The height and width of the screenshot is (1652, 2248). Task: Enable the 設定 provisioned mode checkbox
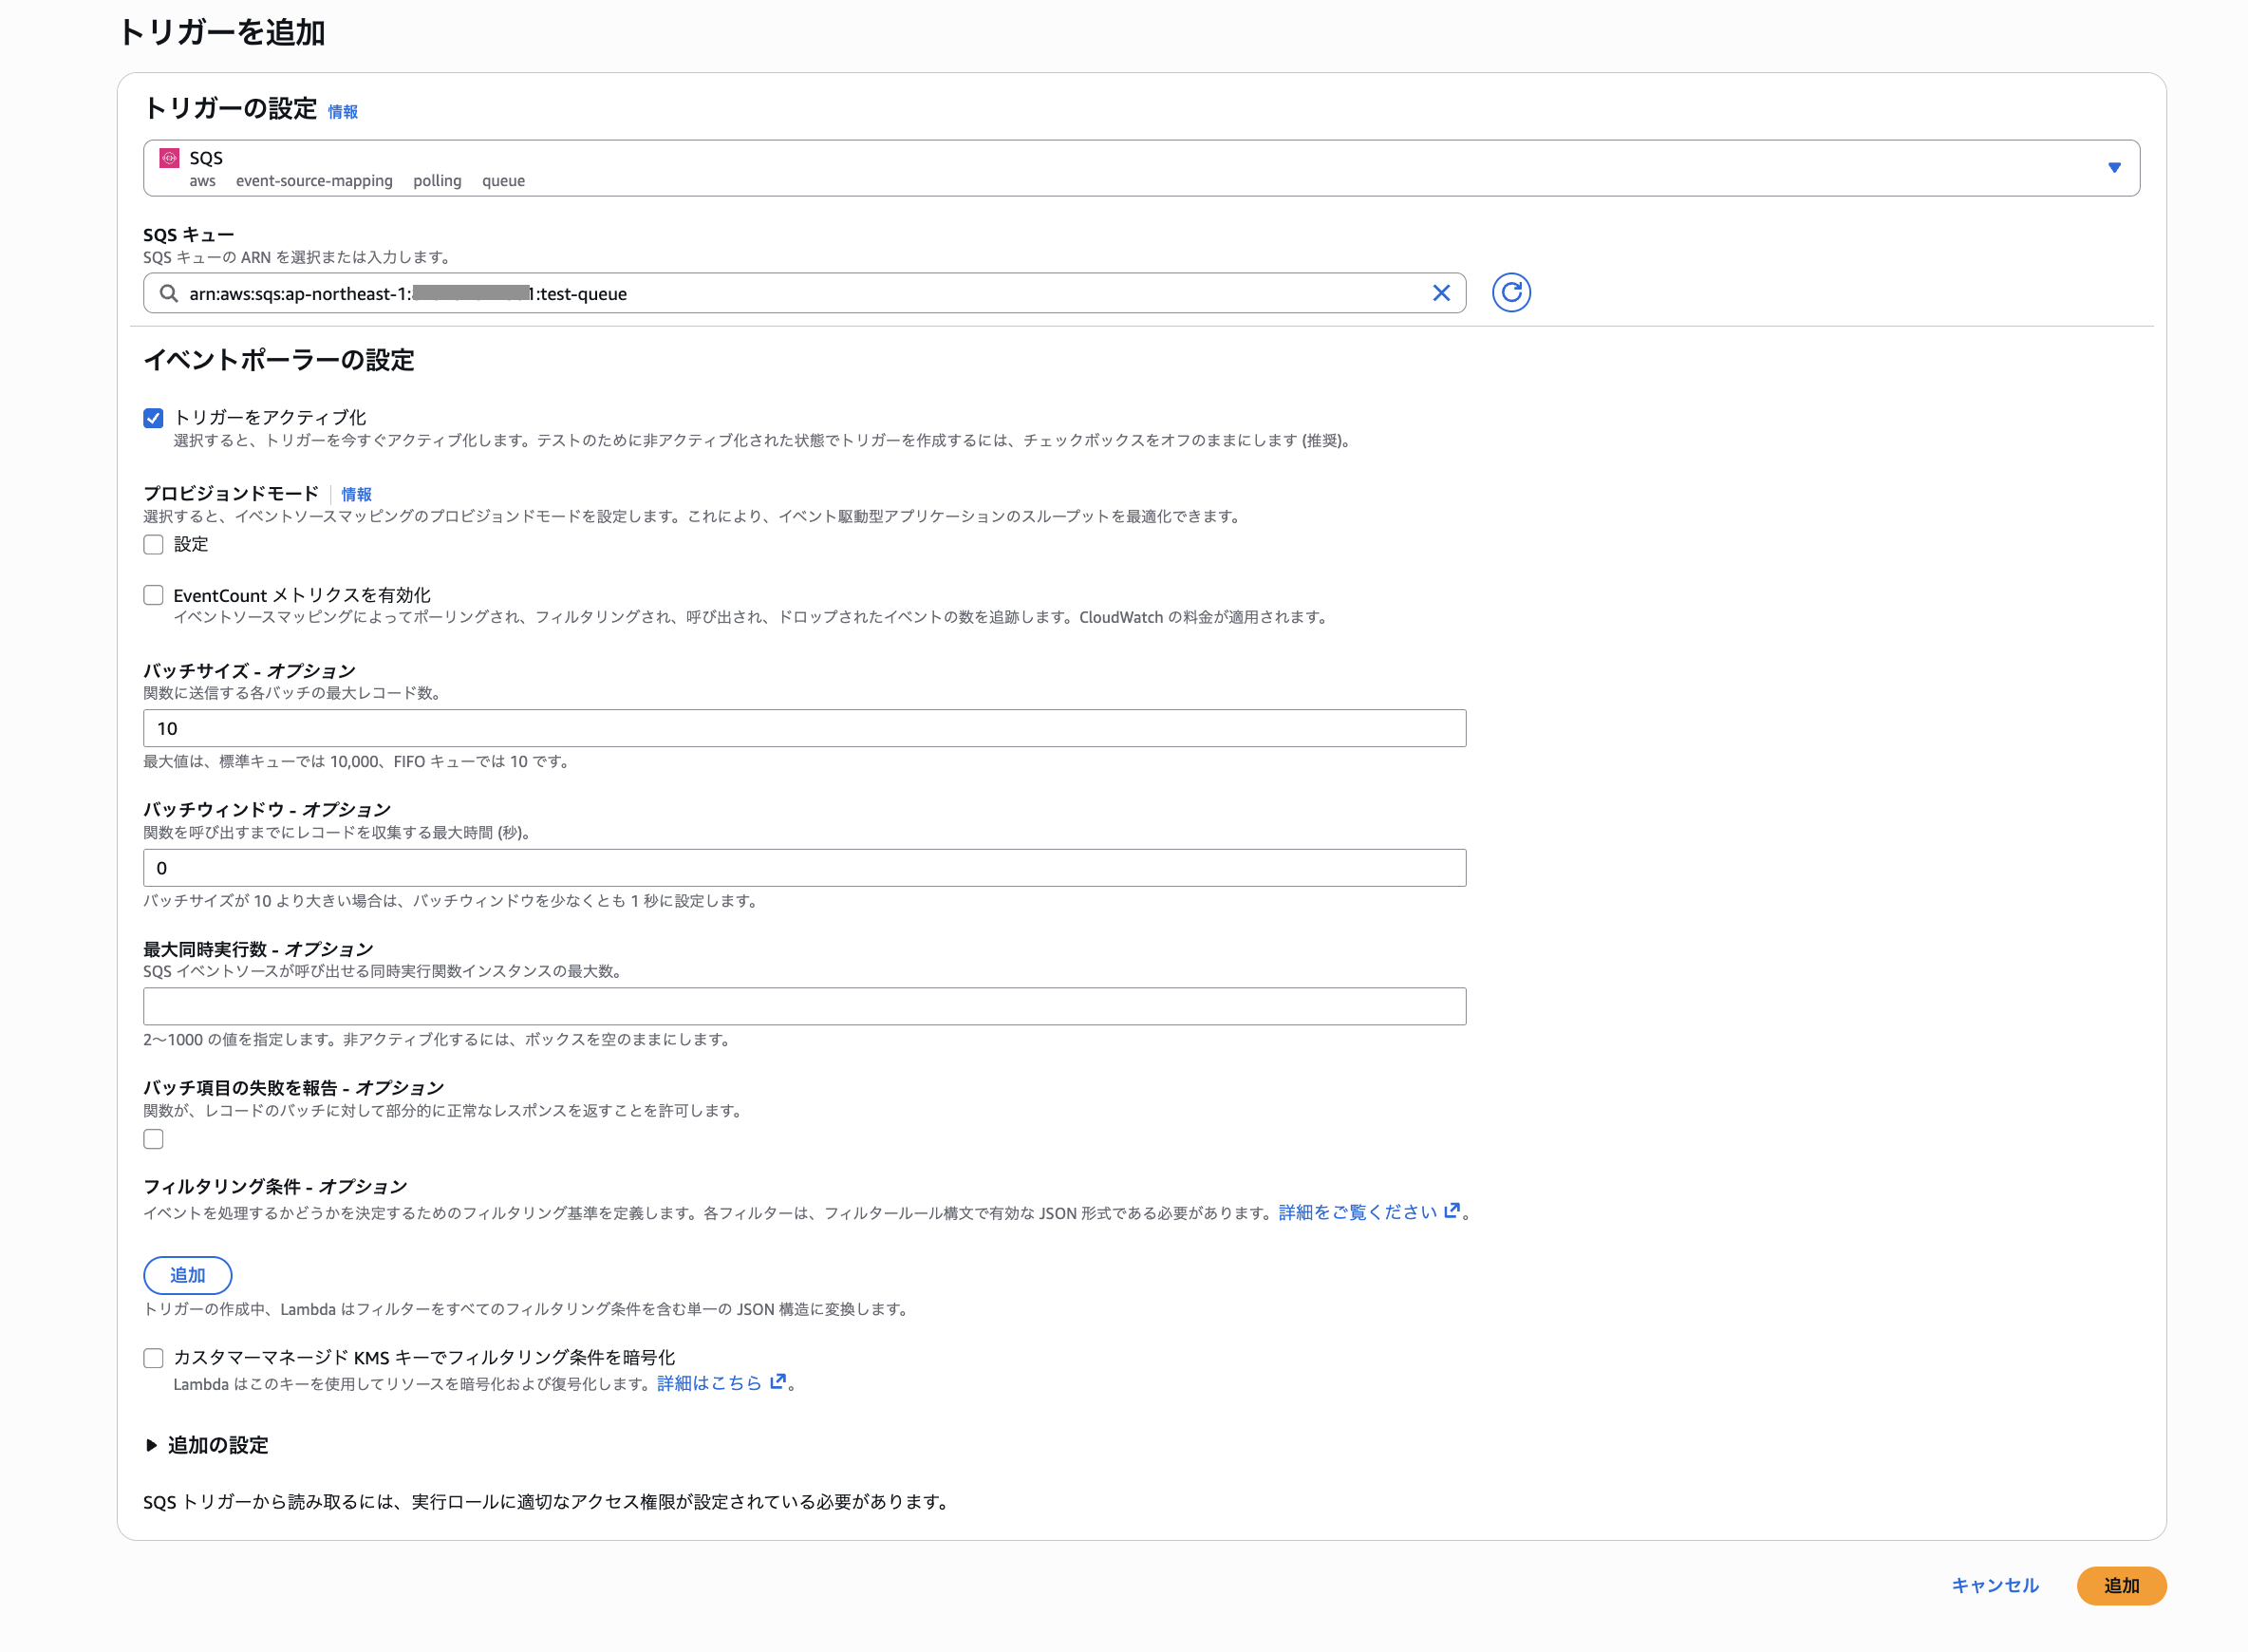coord(153,544)
